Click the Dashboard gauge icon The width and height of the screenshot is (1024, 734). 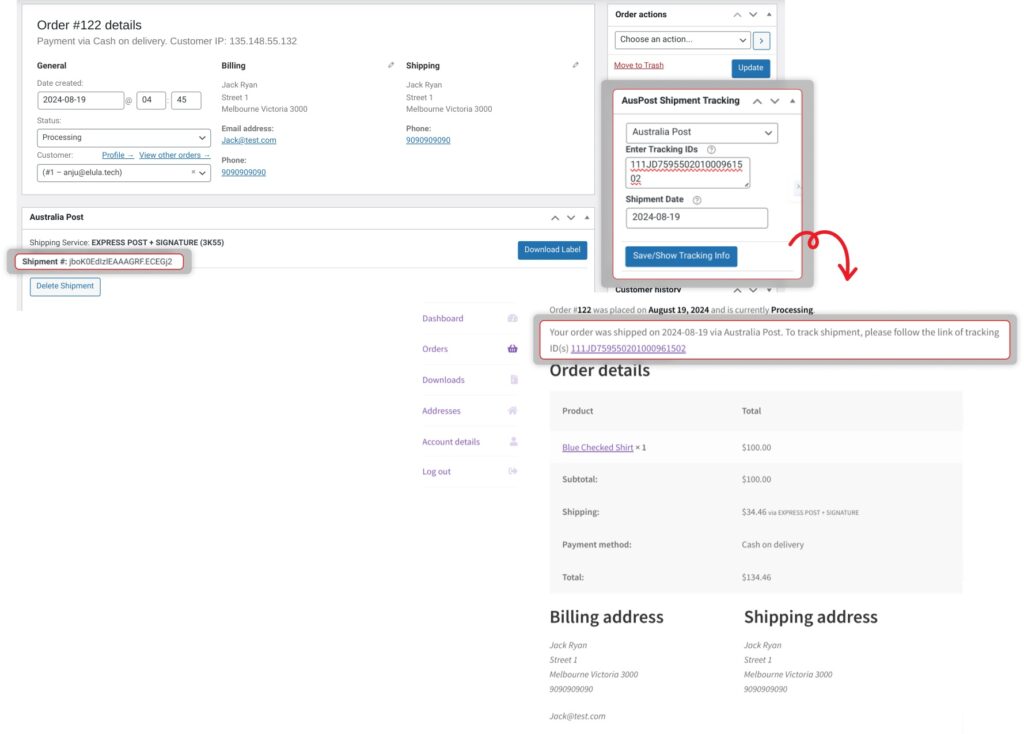point(513,318)
